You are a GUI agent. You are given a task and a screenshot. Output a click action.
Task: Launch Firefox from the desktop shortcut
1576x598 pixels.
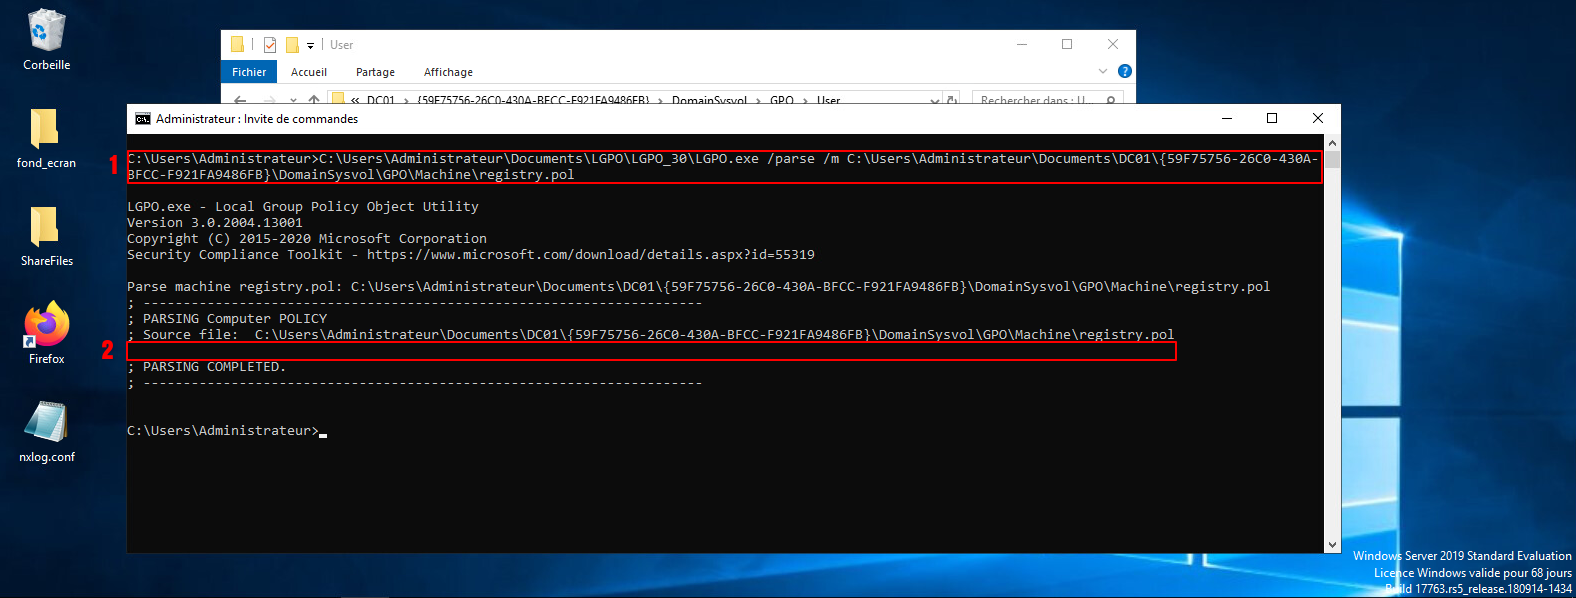point(46,325)
